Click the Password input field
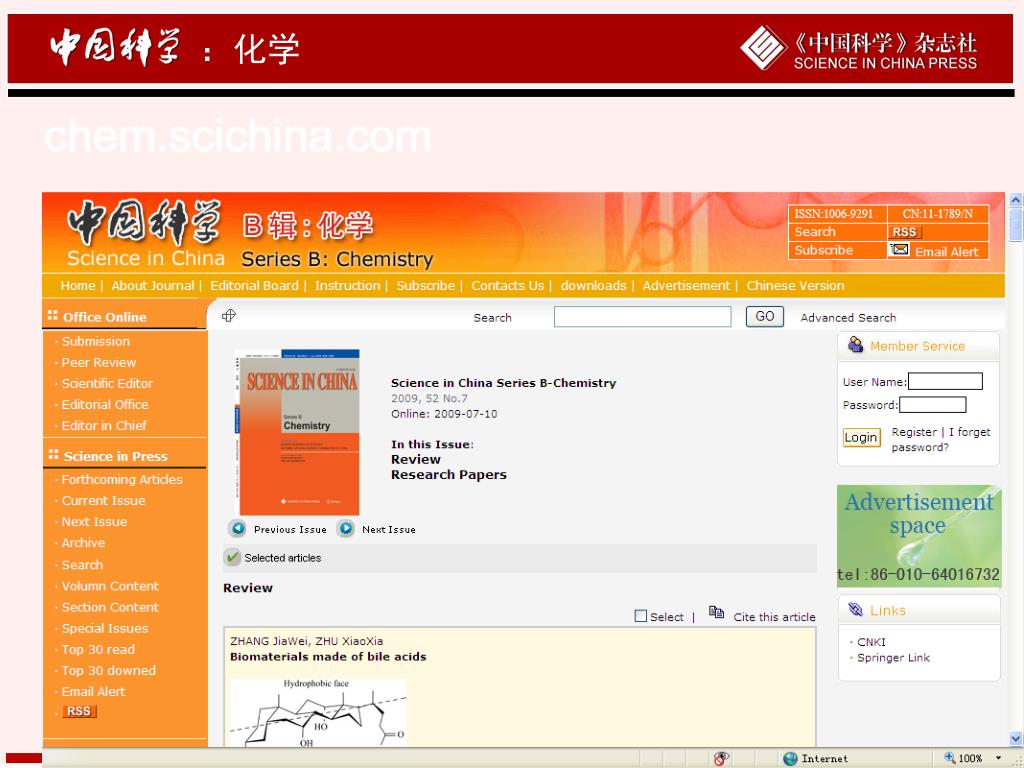This screenshot has width=1024, height=768. [x=933, y=405]
